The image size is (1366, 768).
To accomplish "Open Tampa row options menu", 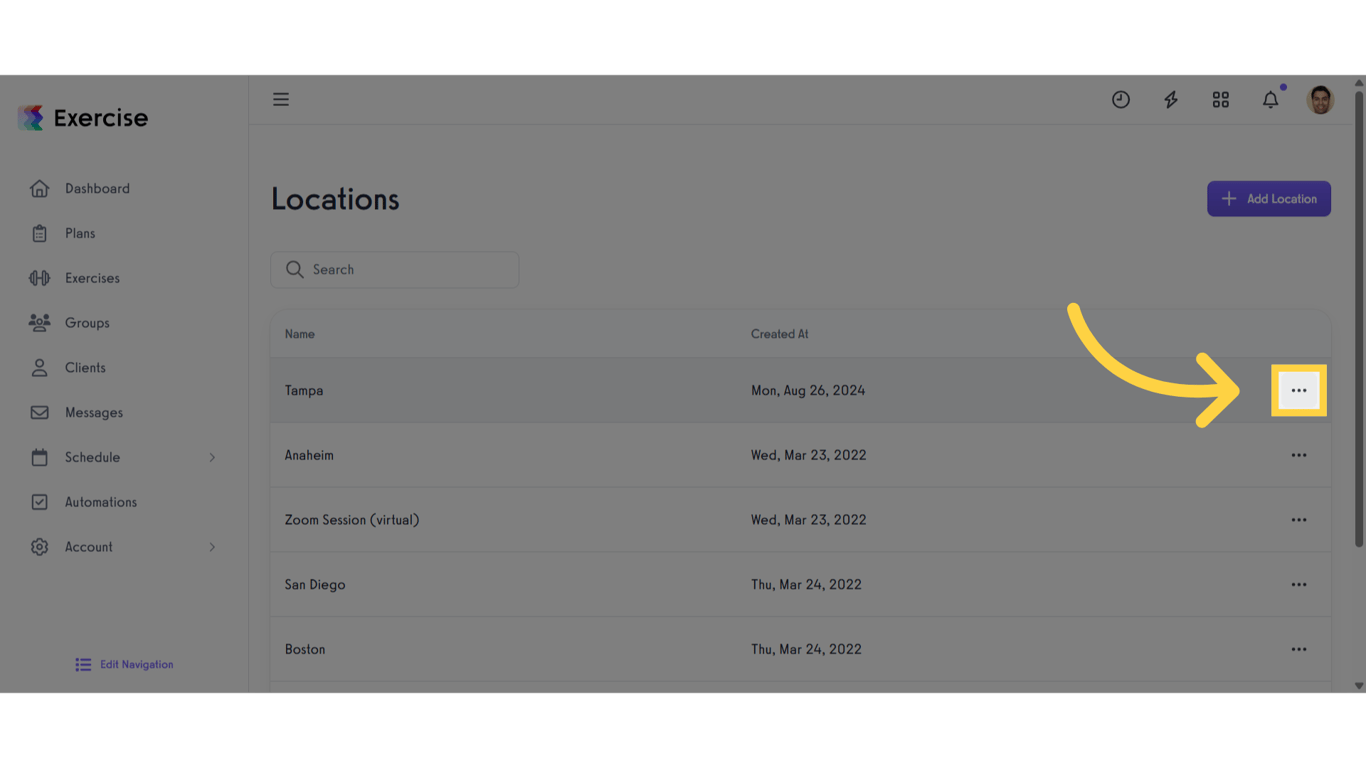I will pos(1298,390).
